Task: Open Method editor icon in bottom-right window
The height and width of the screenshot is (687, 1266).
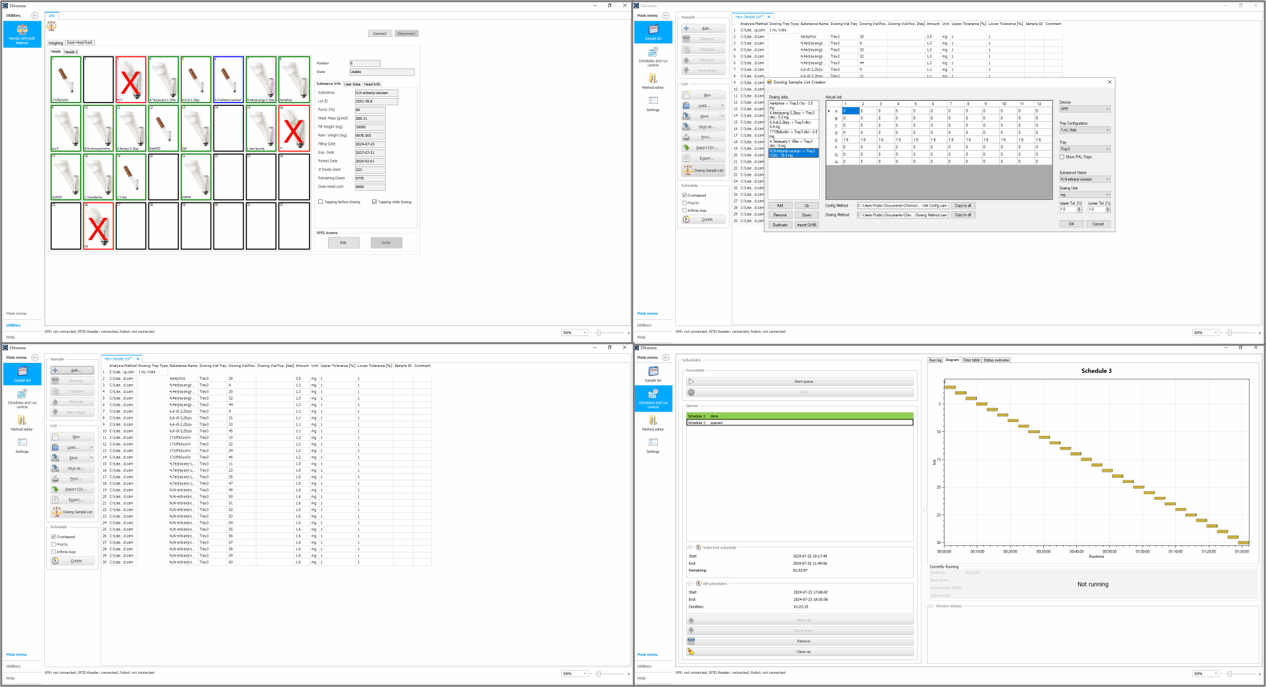Action: (653, 422)
